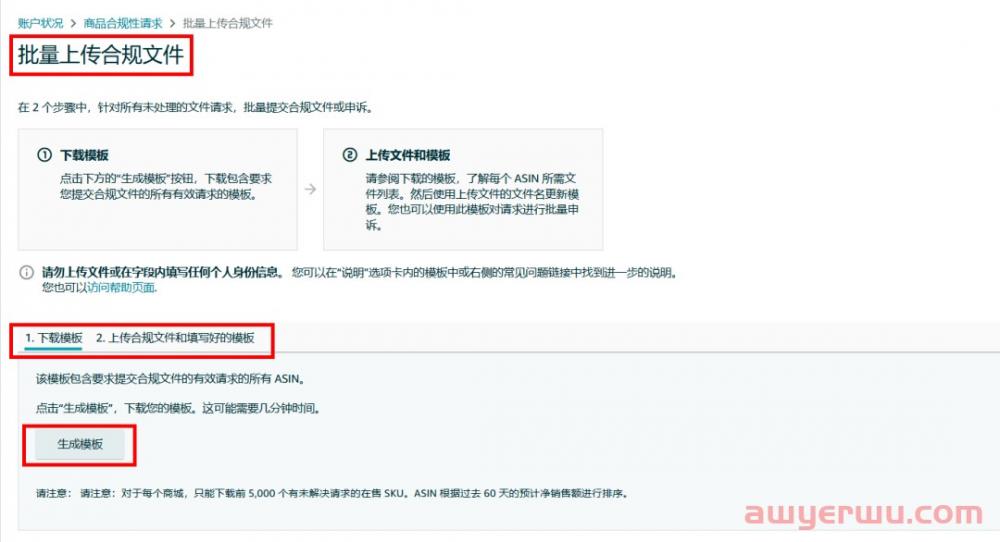Click the arrow between the step cards
The image size is (1000, 542).
[311, 189]
